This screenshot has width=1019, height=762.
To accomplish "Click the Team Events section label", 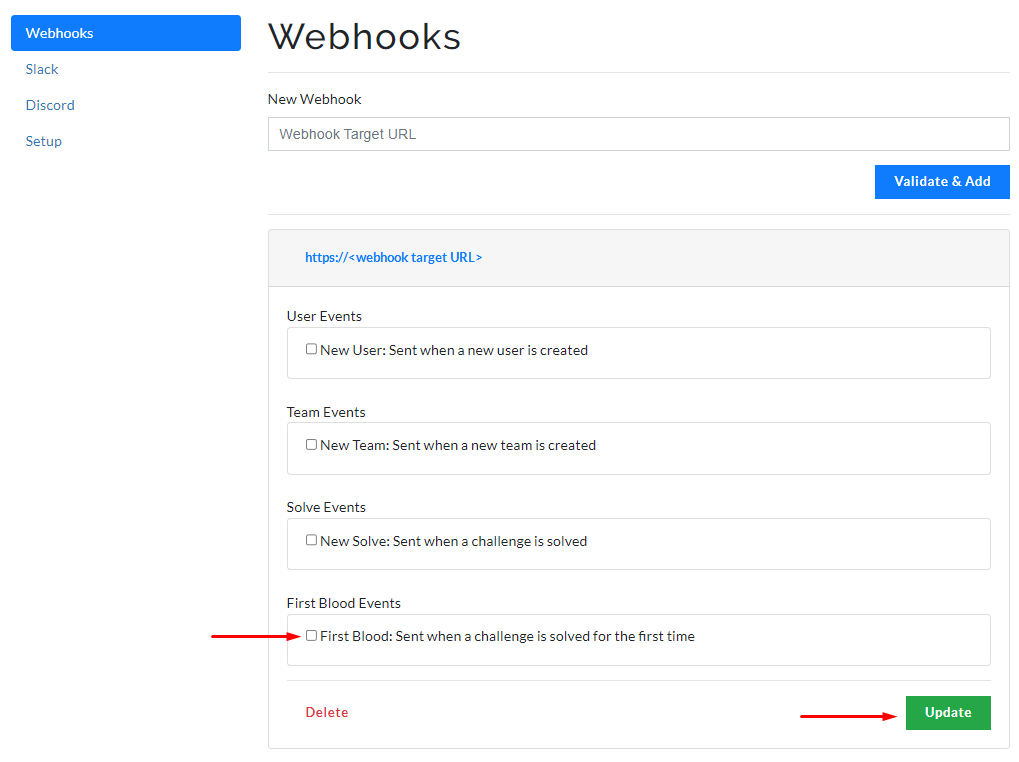I will [x=326, y=412].
